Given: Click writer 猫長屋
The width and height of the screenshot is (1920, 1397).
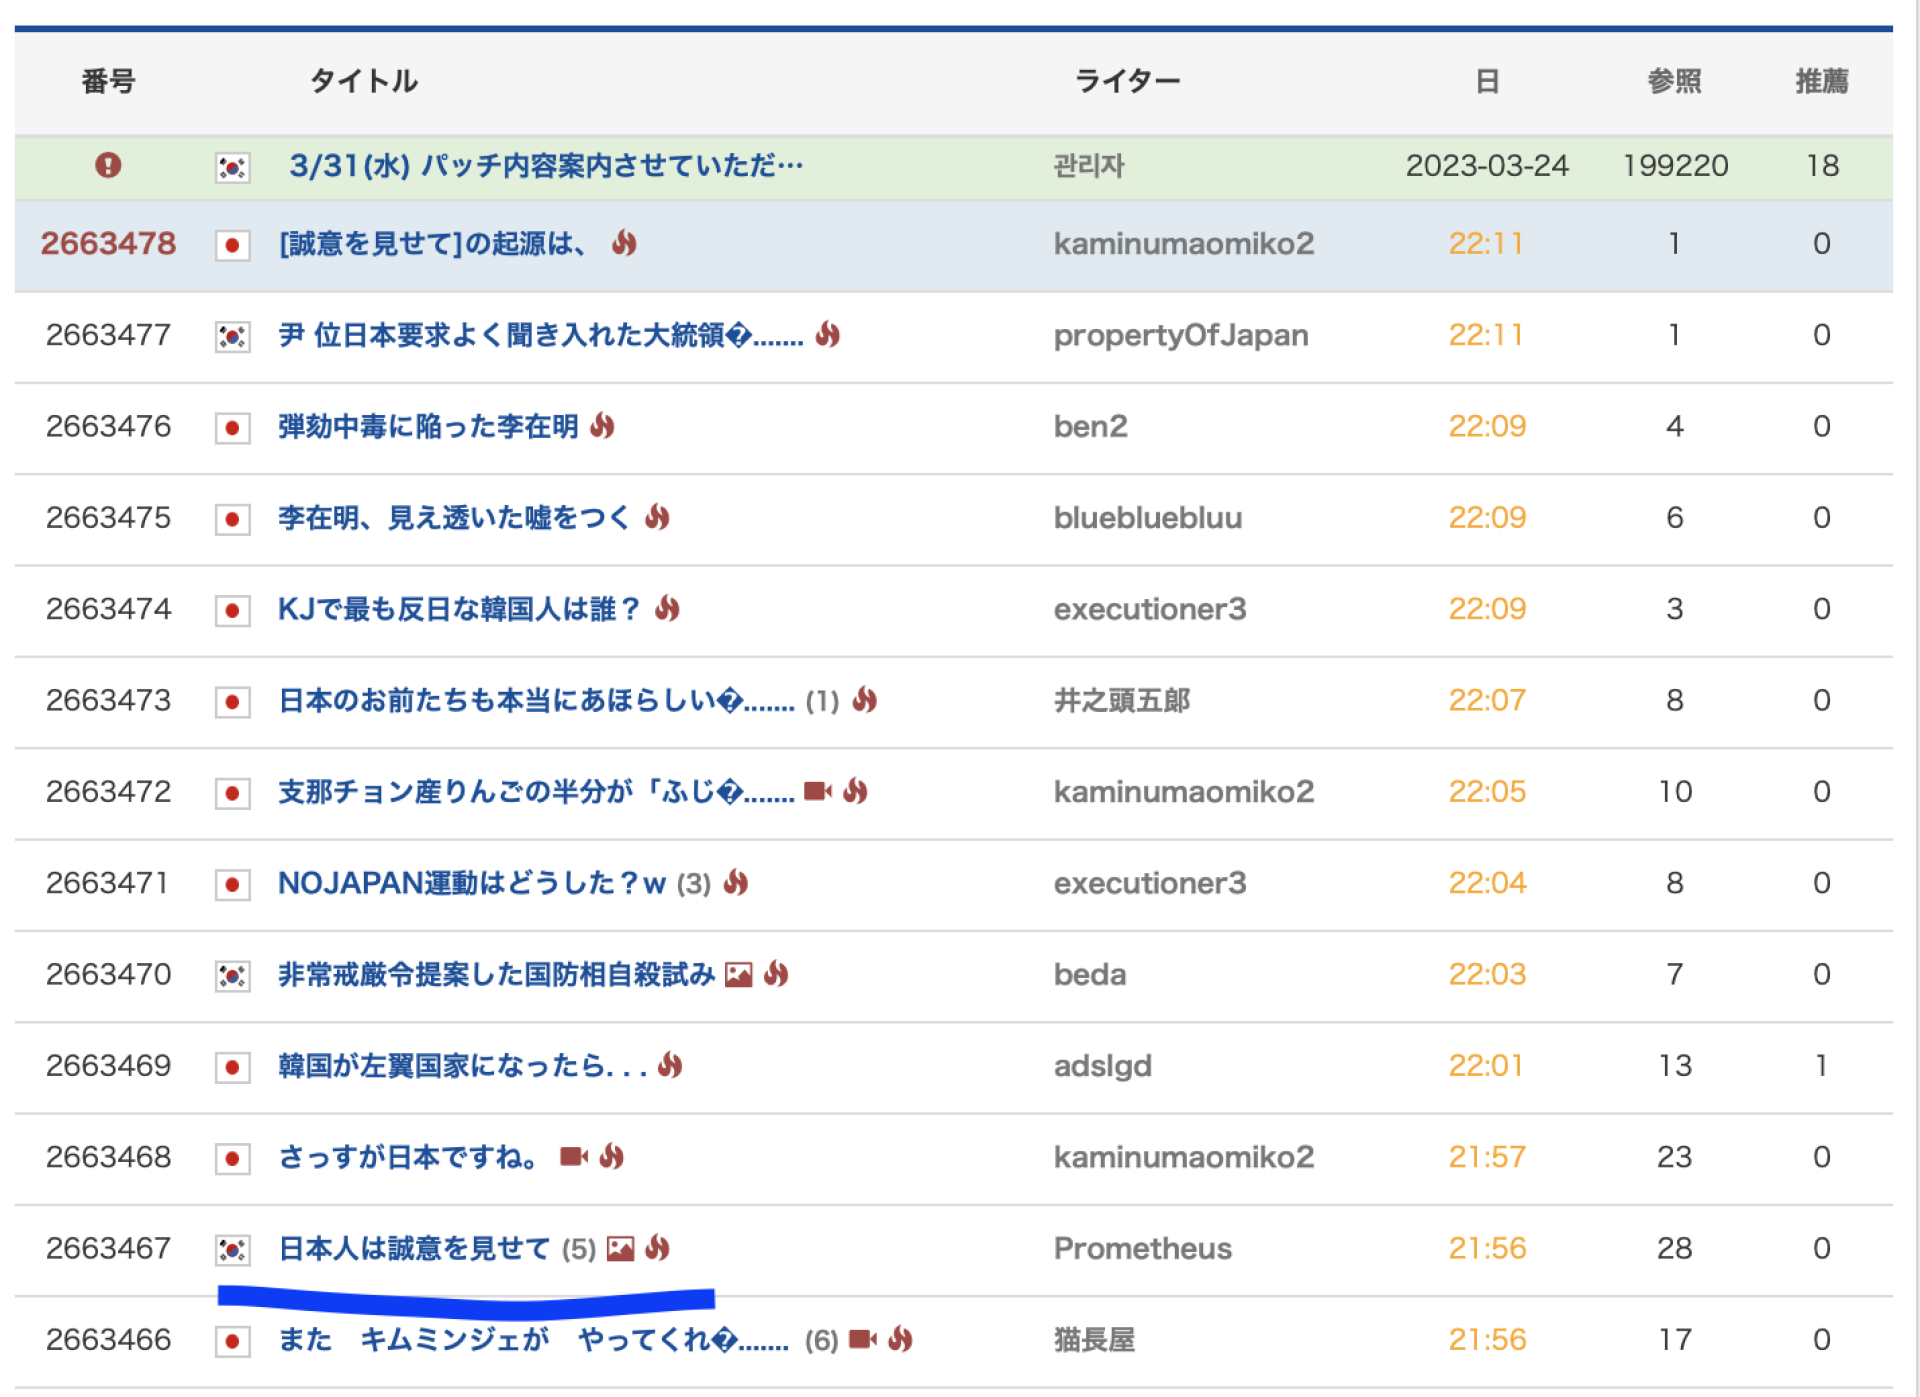Looking at the screenshot, I should (1095, 1339).
